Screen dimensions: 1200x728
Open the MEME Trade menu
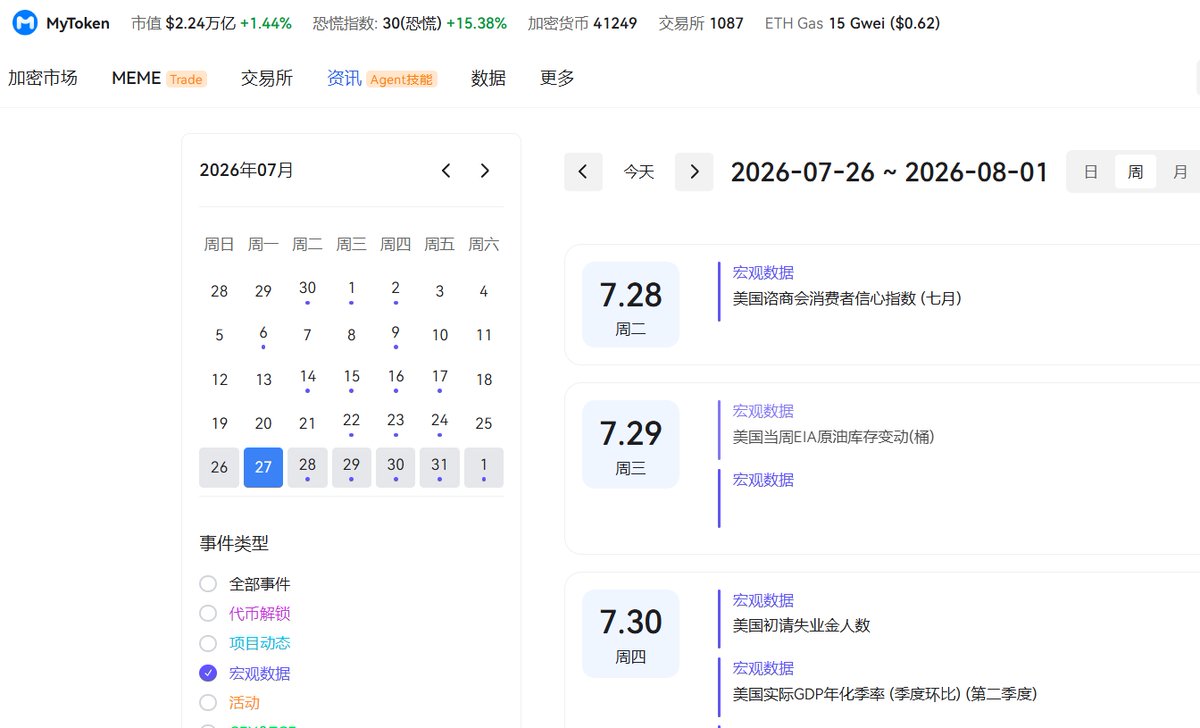pyautogui.click(x=159, y=78)
